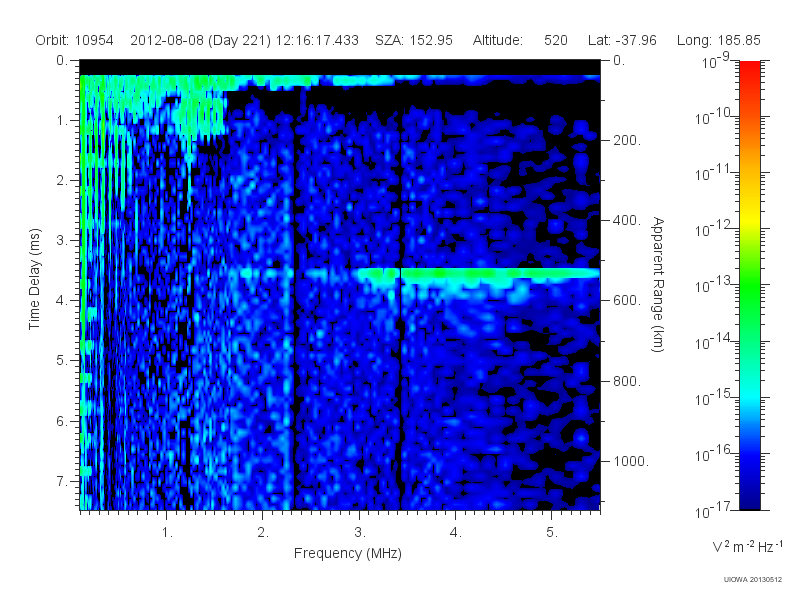This screenshot has width=800, height=600.
Task: Click the 'Long: 185.85' header text
Action: pos(719,40)
